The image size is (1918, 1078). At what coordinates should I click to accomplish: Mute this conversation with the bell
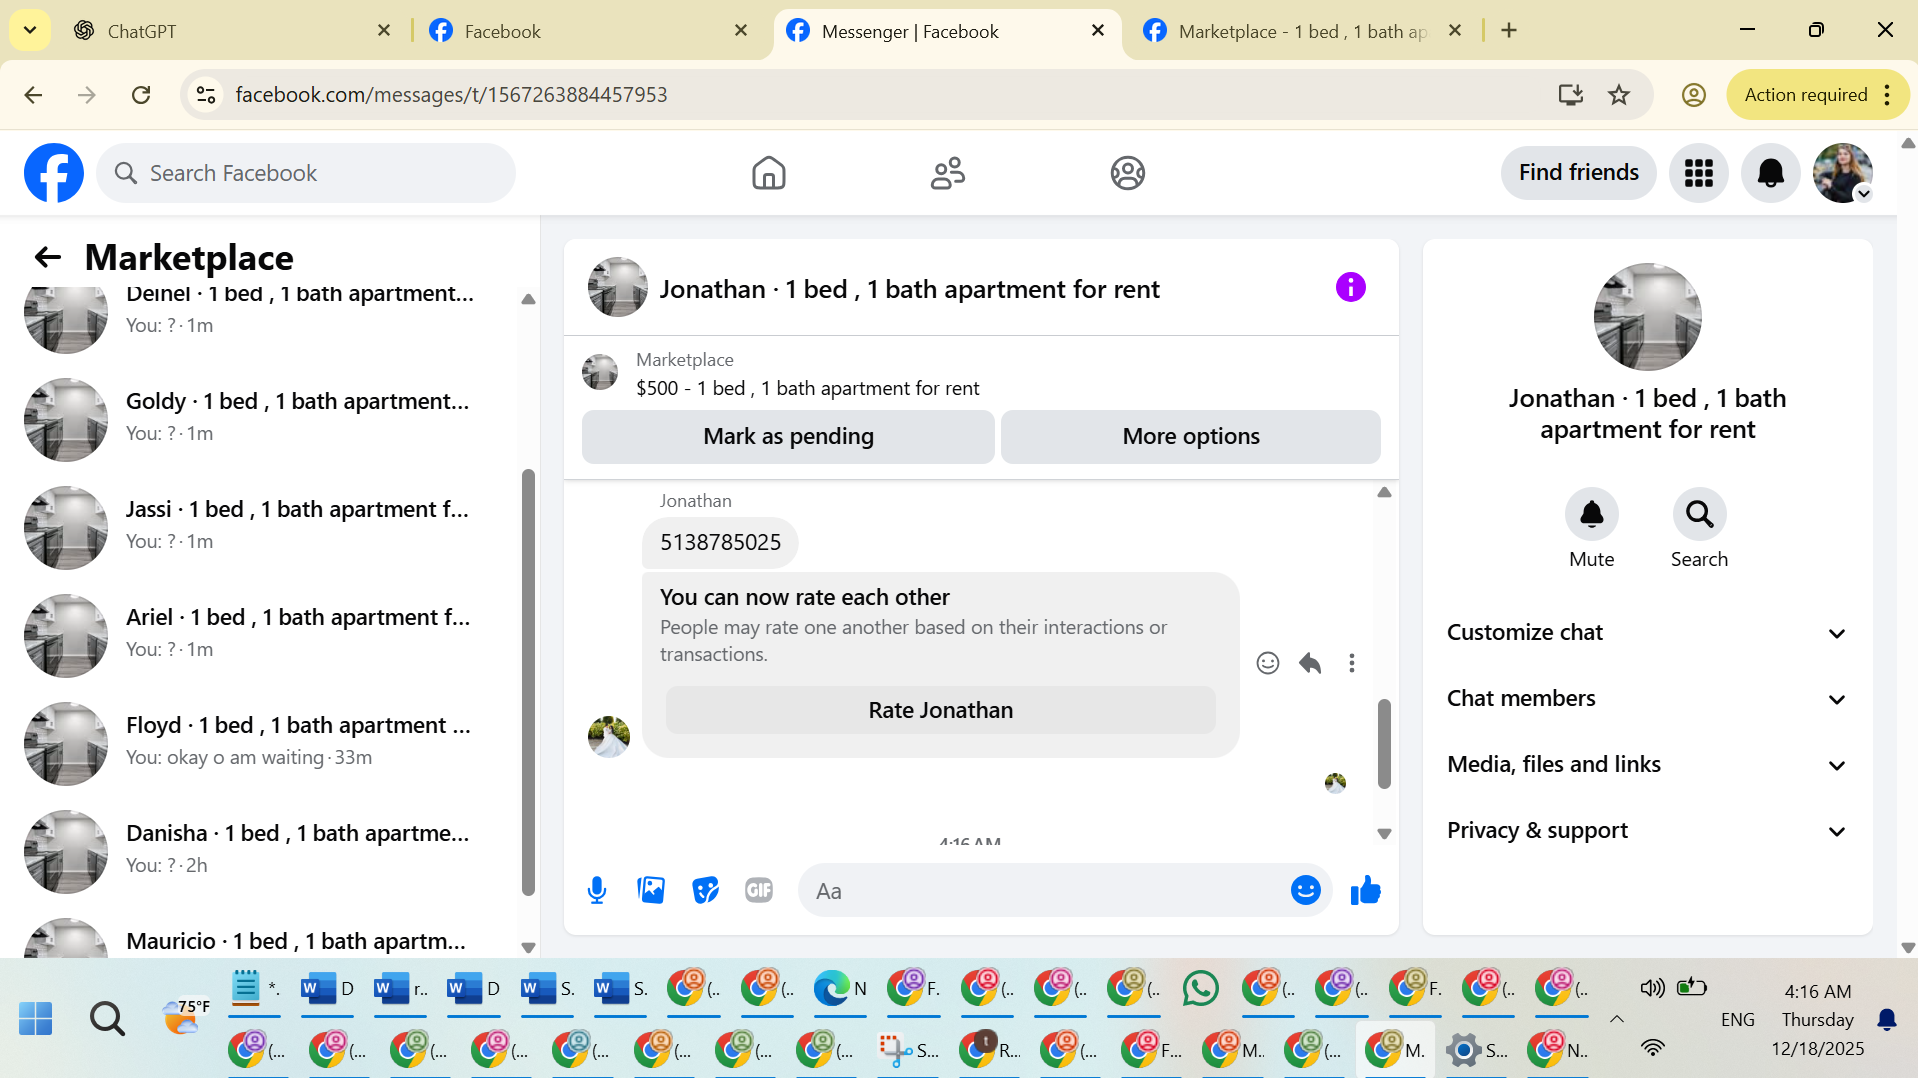pos(1591,514)
